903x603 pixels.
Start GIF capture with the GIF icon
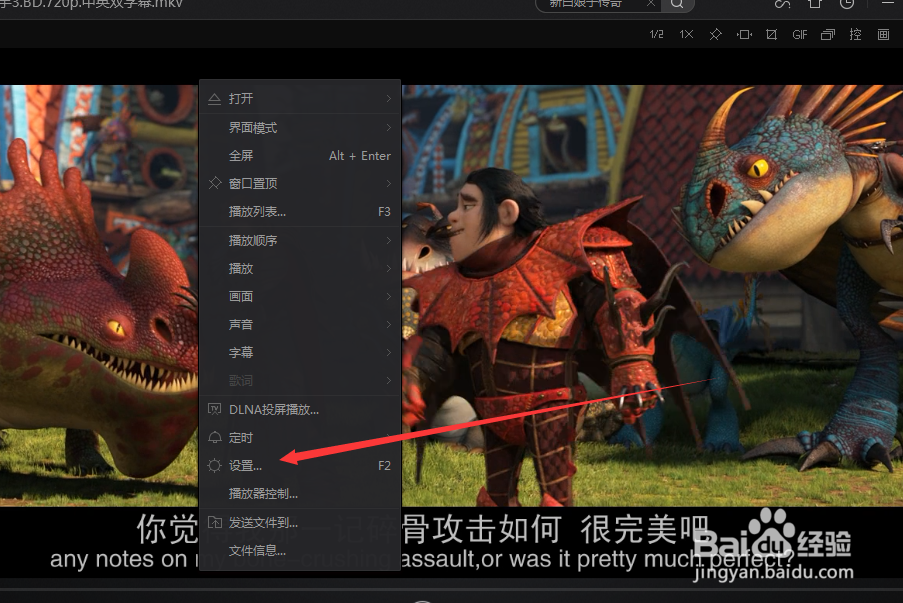pyautogui.click(x=800, y=35)
